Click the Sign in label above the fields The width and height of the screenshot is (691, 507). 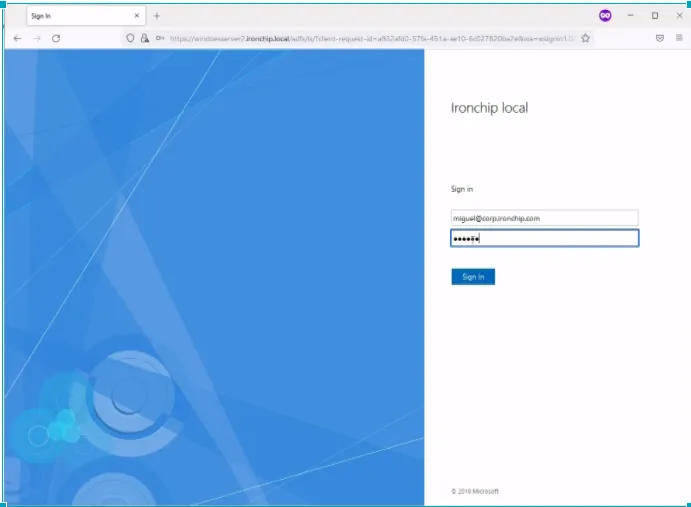(462, 189)
